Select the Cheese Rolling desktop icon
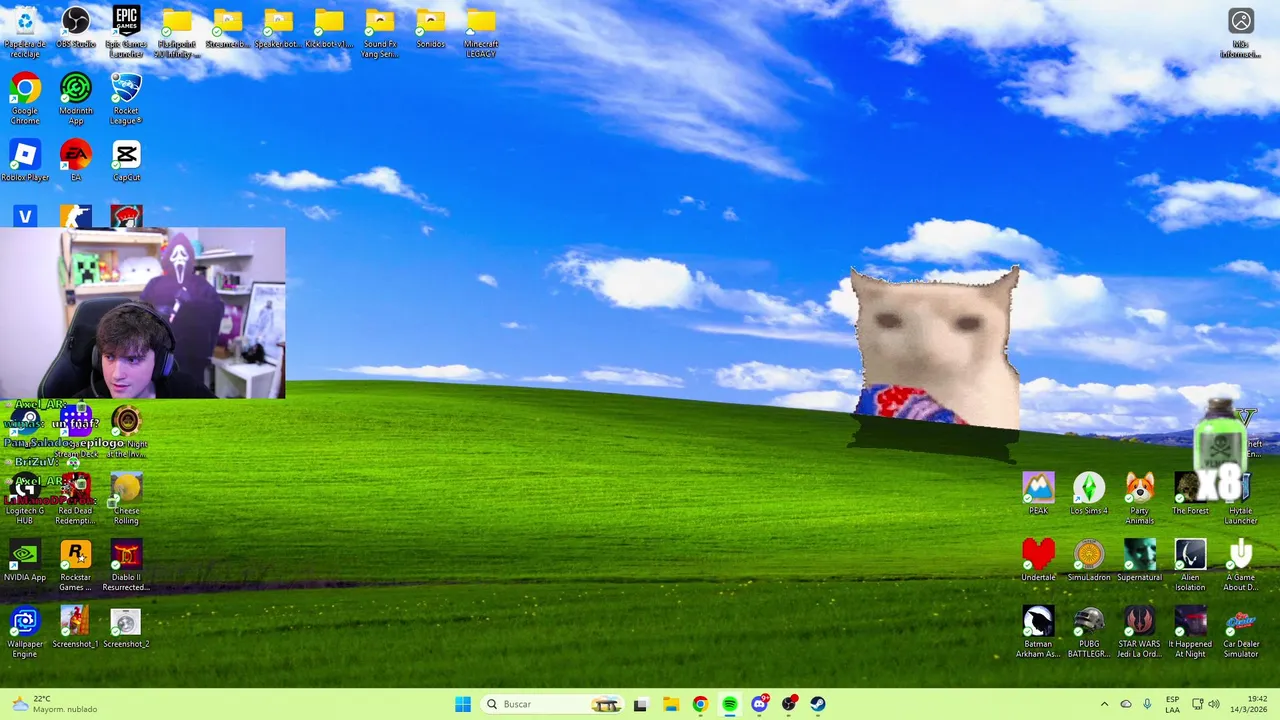This screenshot has height=720, width=1280. pos(126,499)
